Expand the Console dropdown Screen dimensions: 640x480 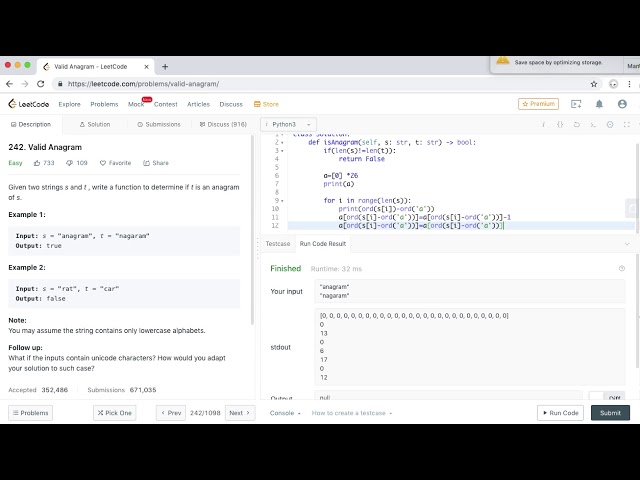(x=285, y=413)
